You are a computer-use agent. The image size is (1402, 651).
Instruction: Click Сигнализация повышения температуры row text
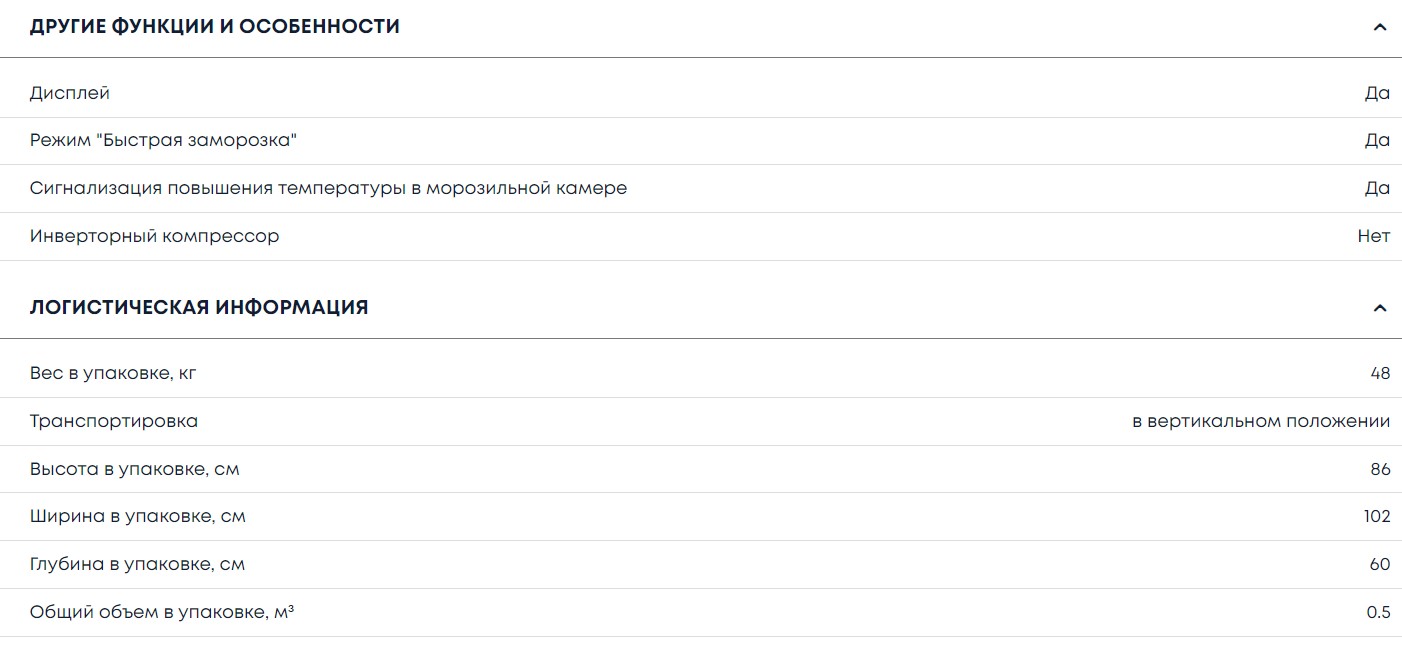(x=328, y=188)
